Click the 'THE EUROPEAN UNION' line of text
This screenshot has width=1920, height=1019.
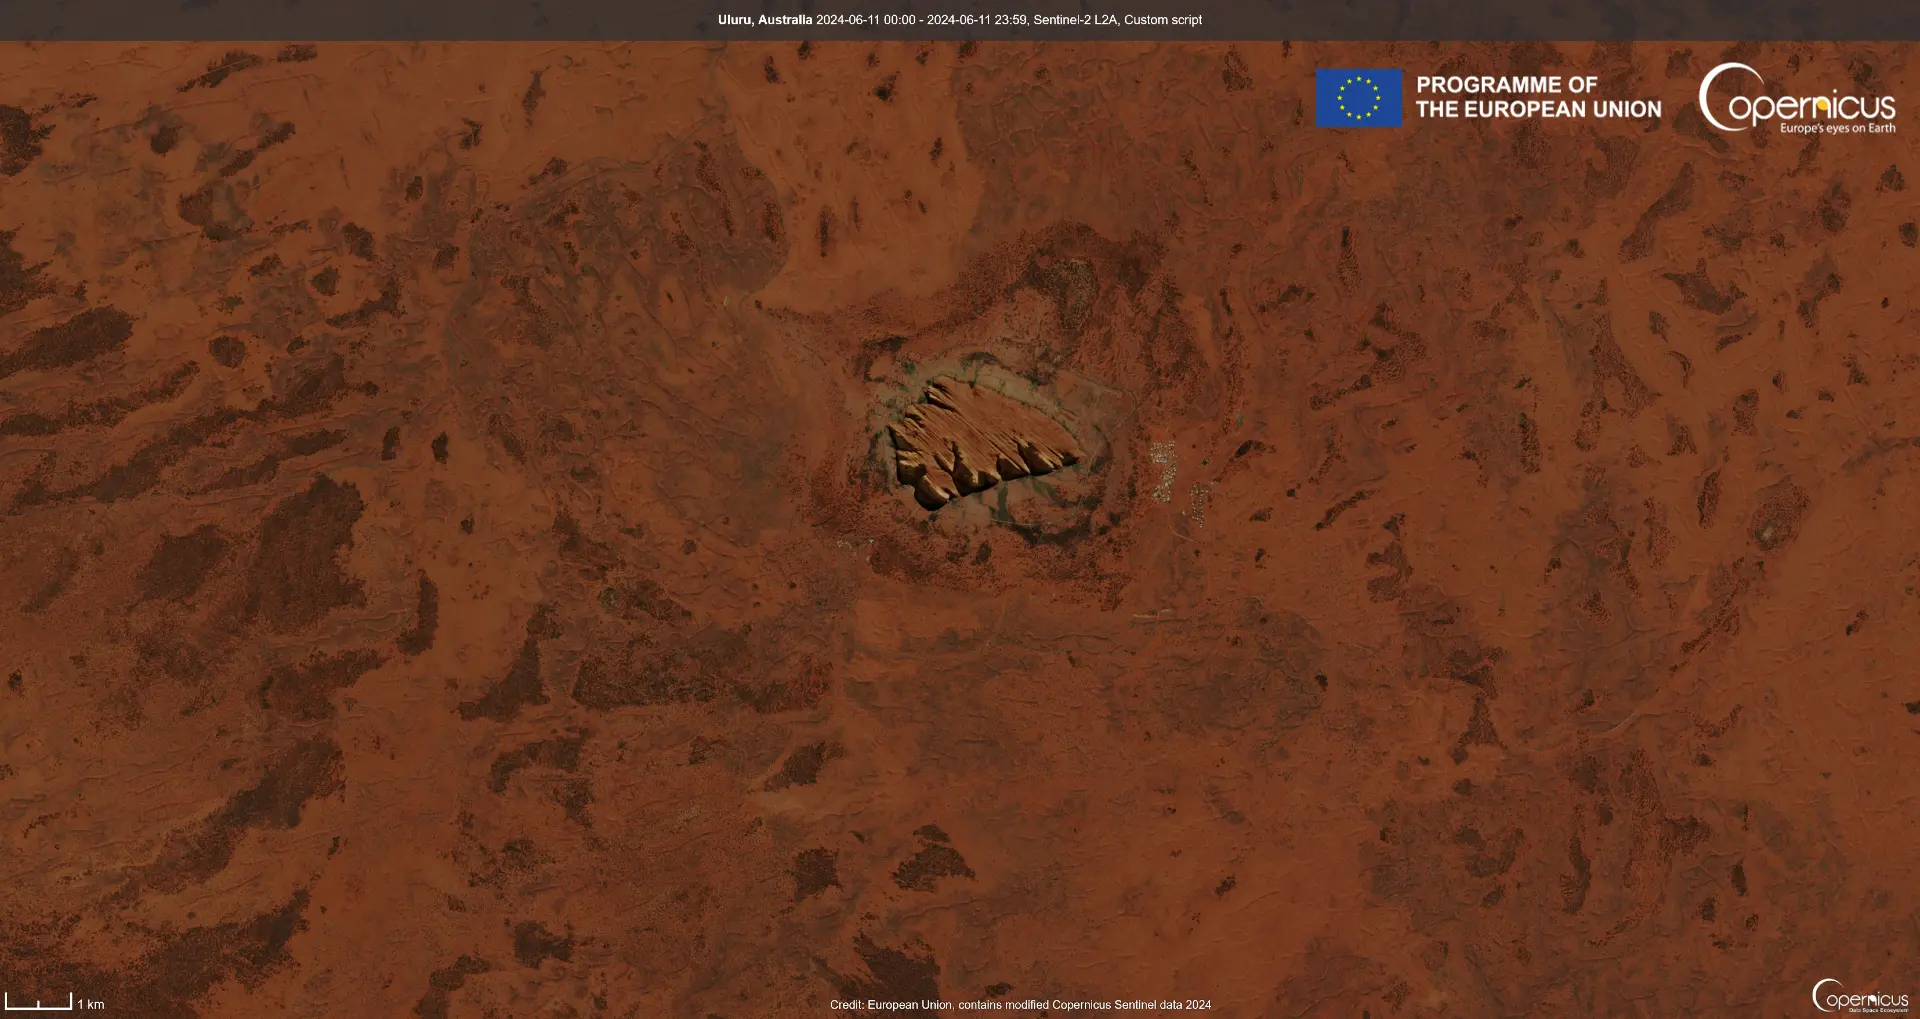pyautogui.click(x=1538, y=110)
